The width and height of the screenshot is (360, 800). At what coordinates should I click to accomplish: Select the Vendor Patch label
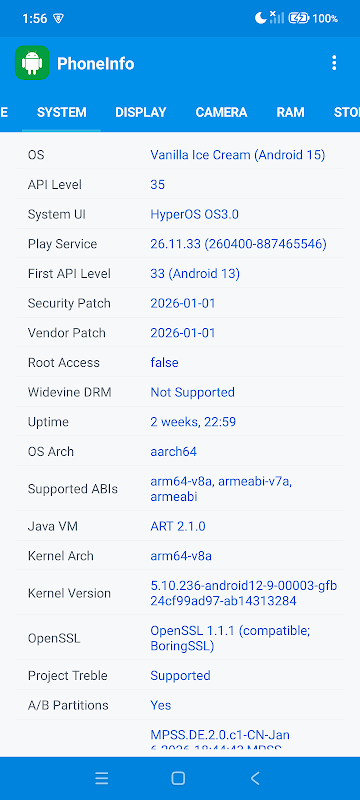pos(67,333)
